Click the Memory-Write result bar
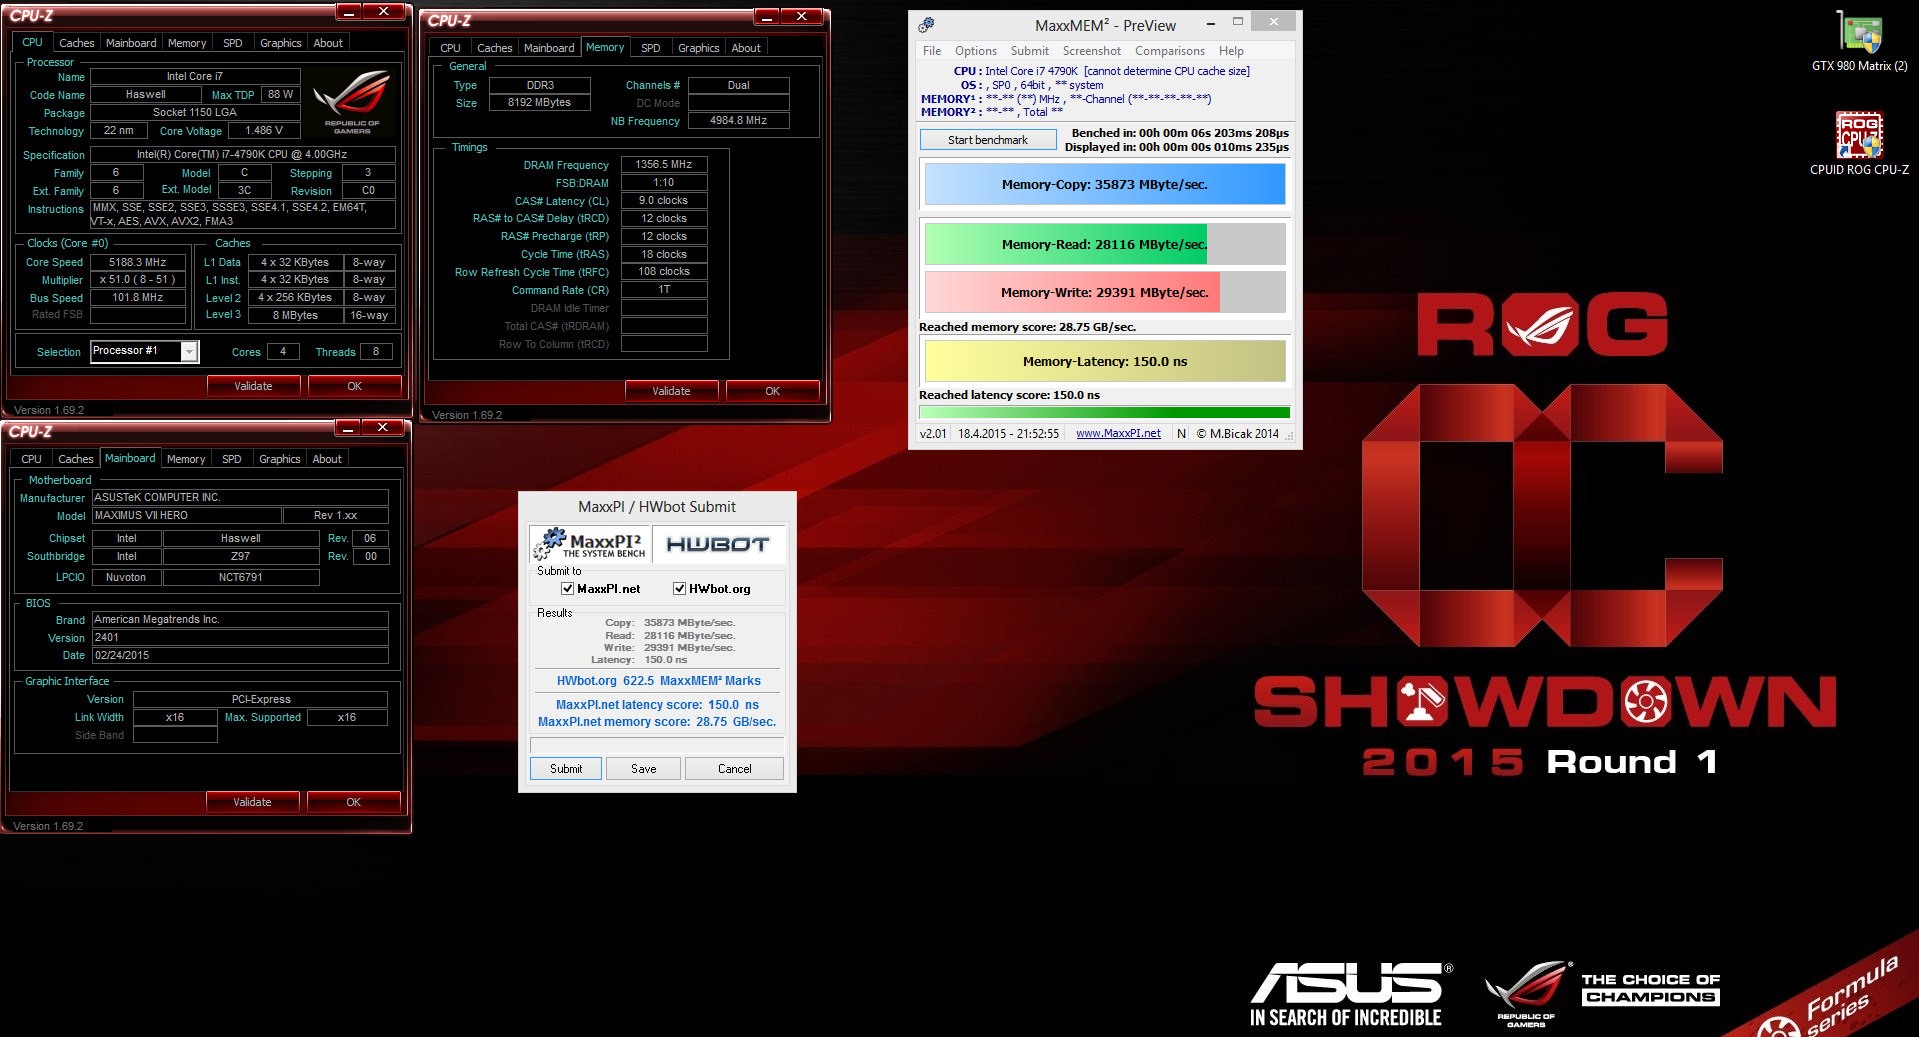Viewport: 1919px width, 1037px height. click(x=1105, y=292)
